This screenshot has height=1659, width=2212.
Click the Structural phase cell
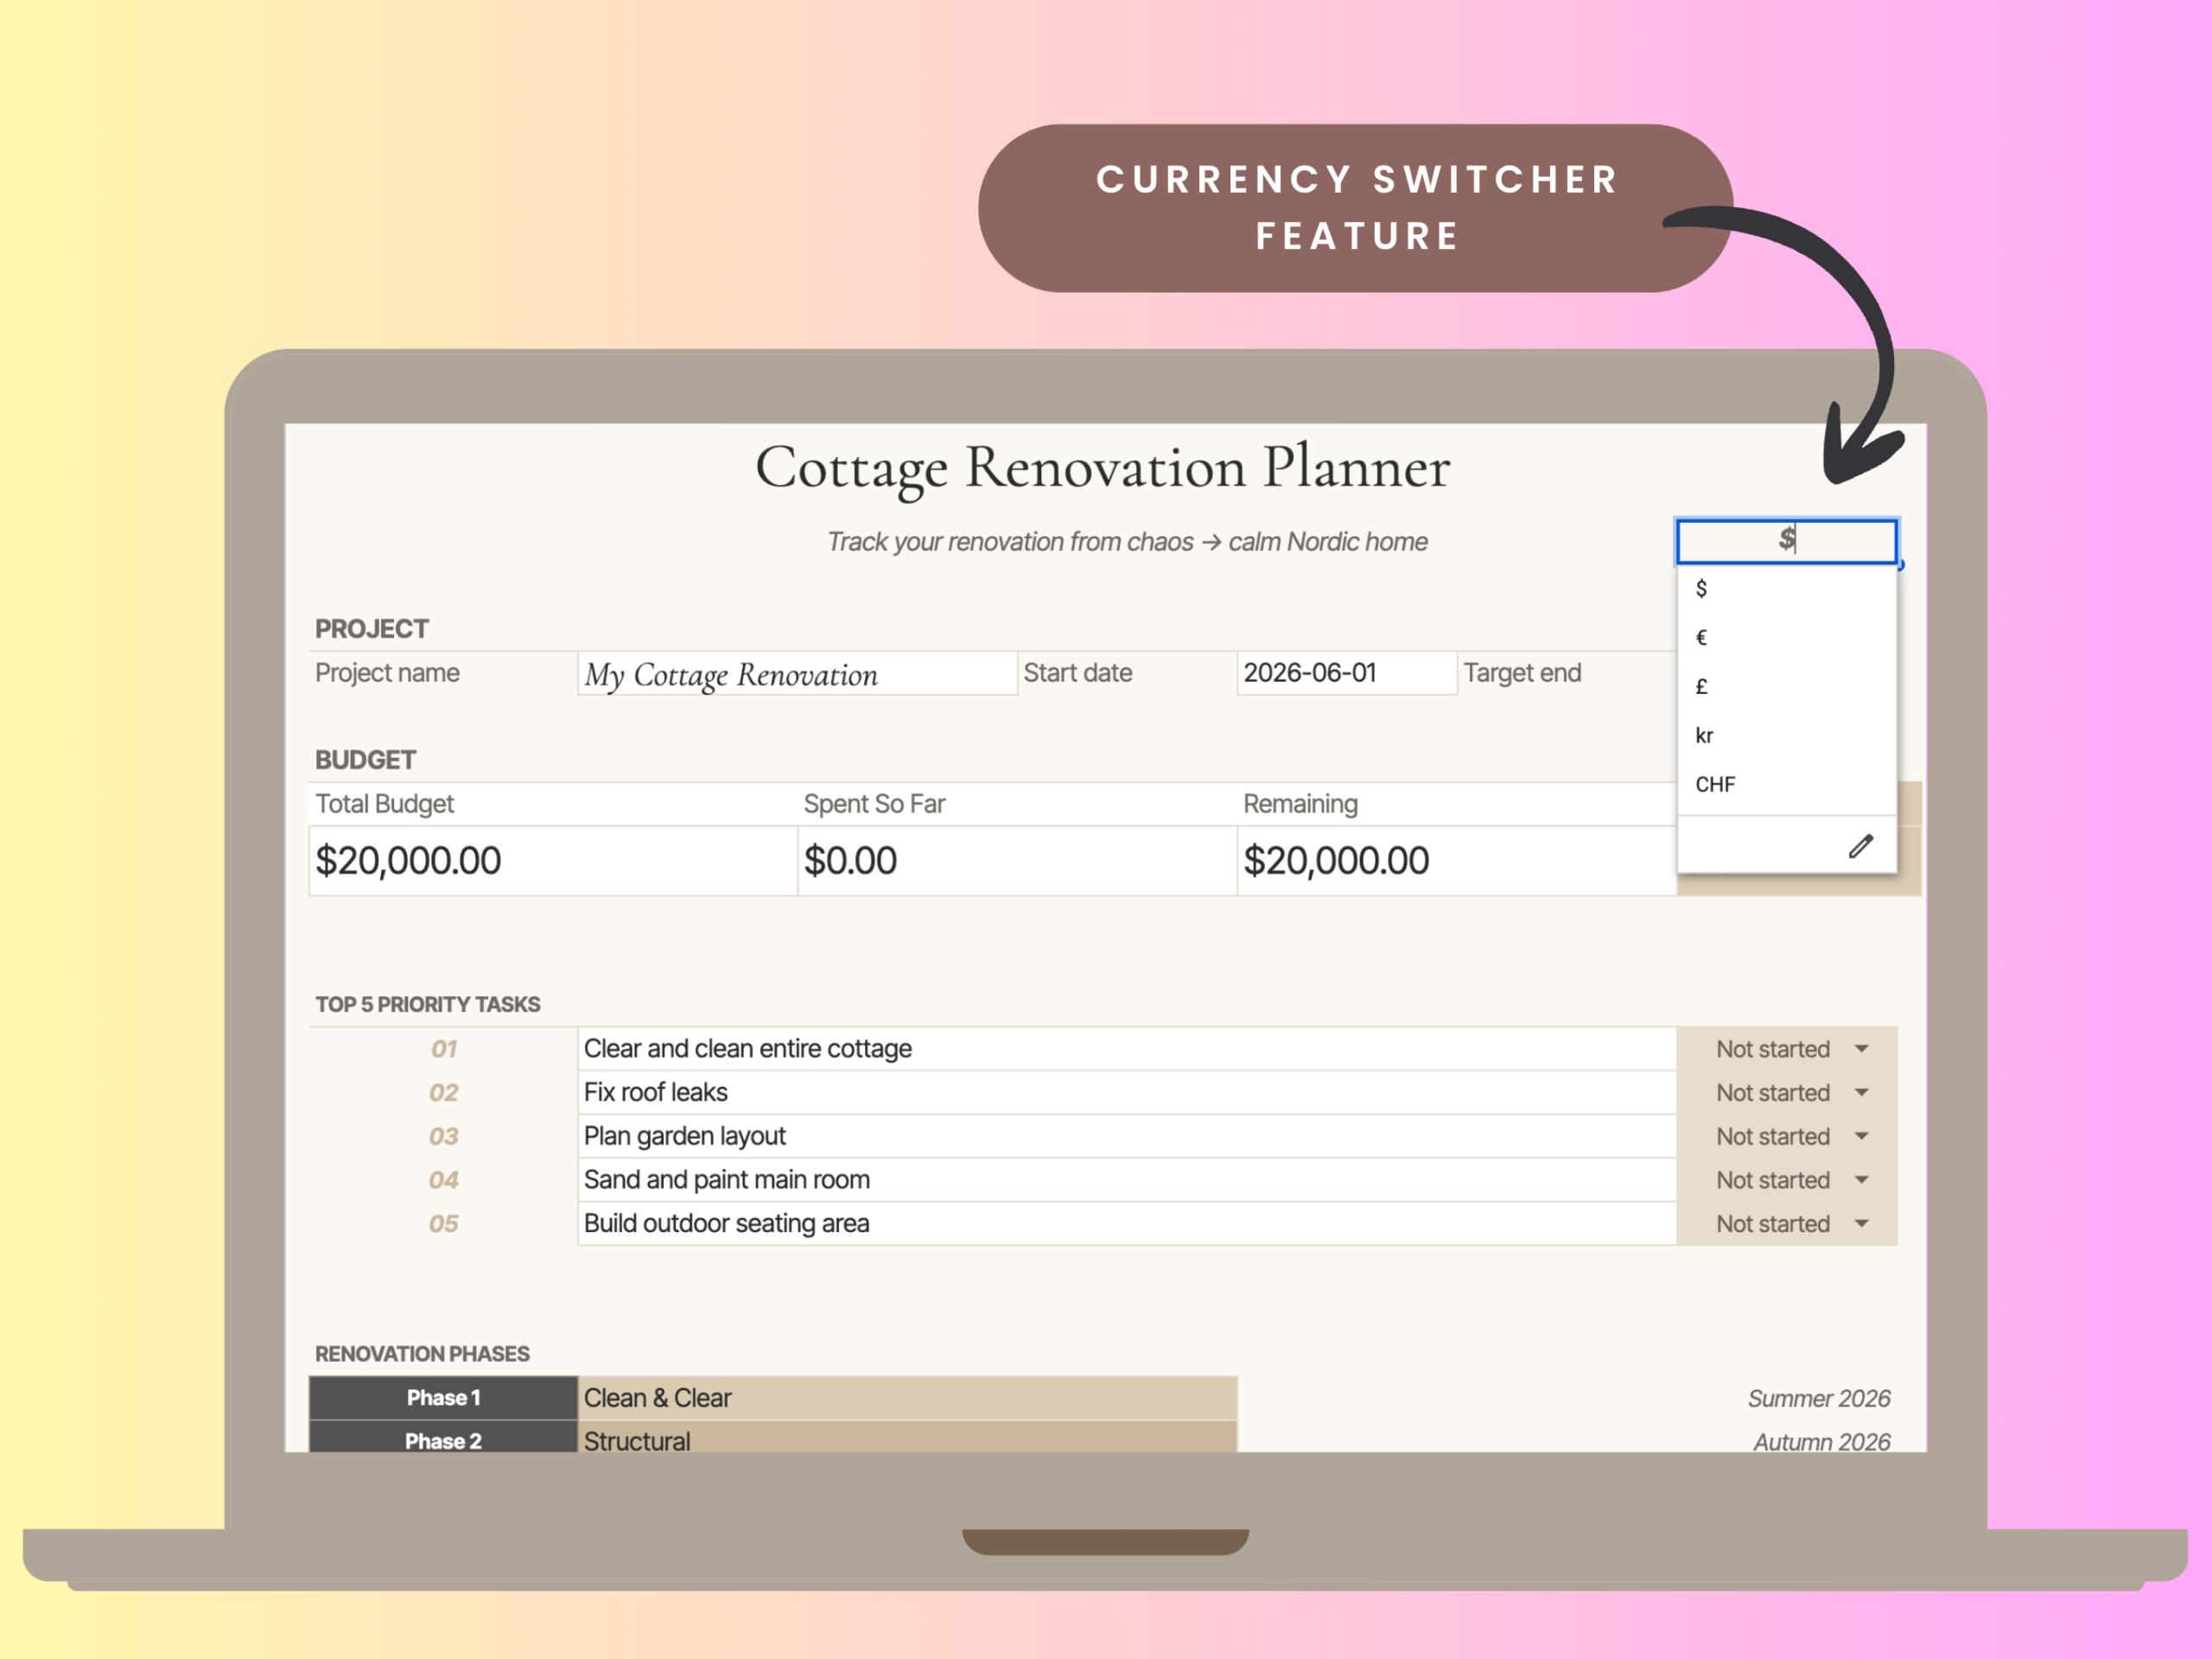pos(907,1438)
